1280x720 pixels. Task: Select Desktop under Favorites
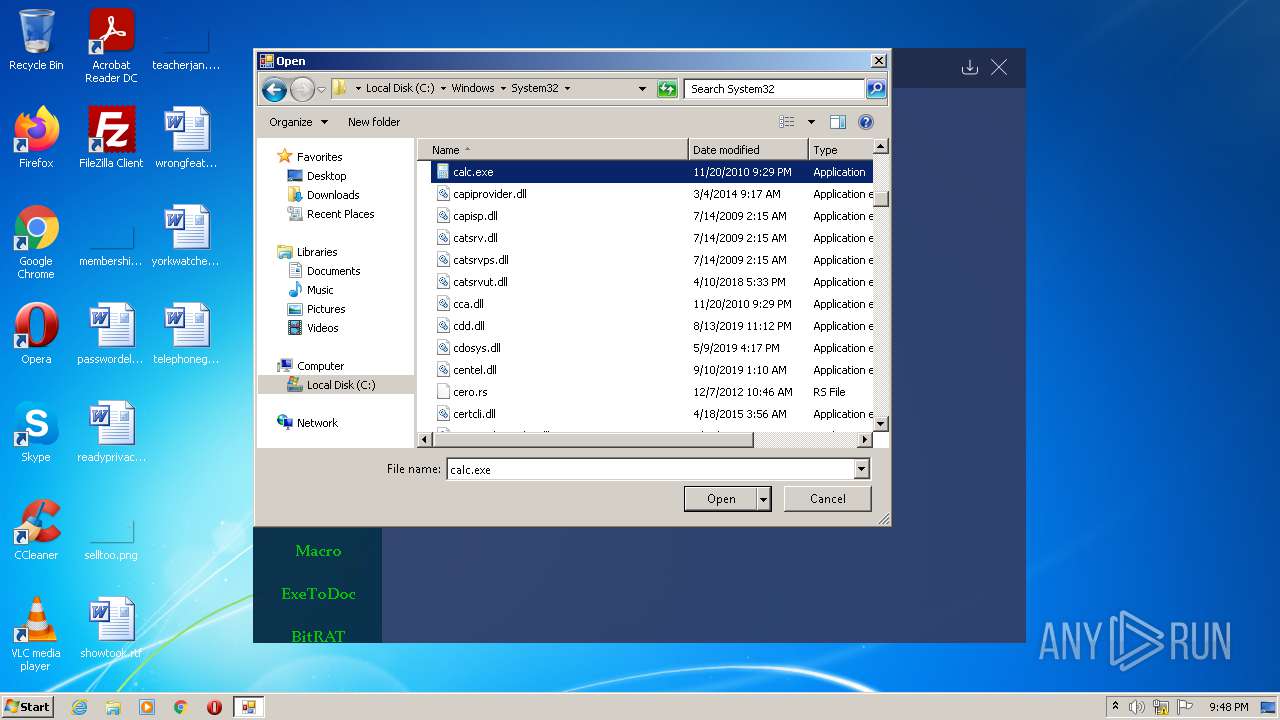(326, 176)
